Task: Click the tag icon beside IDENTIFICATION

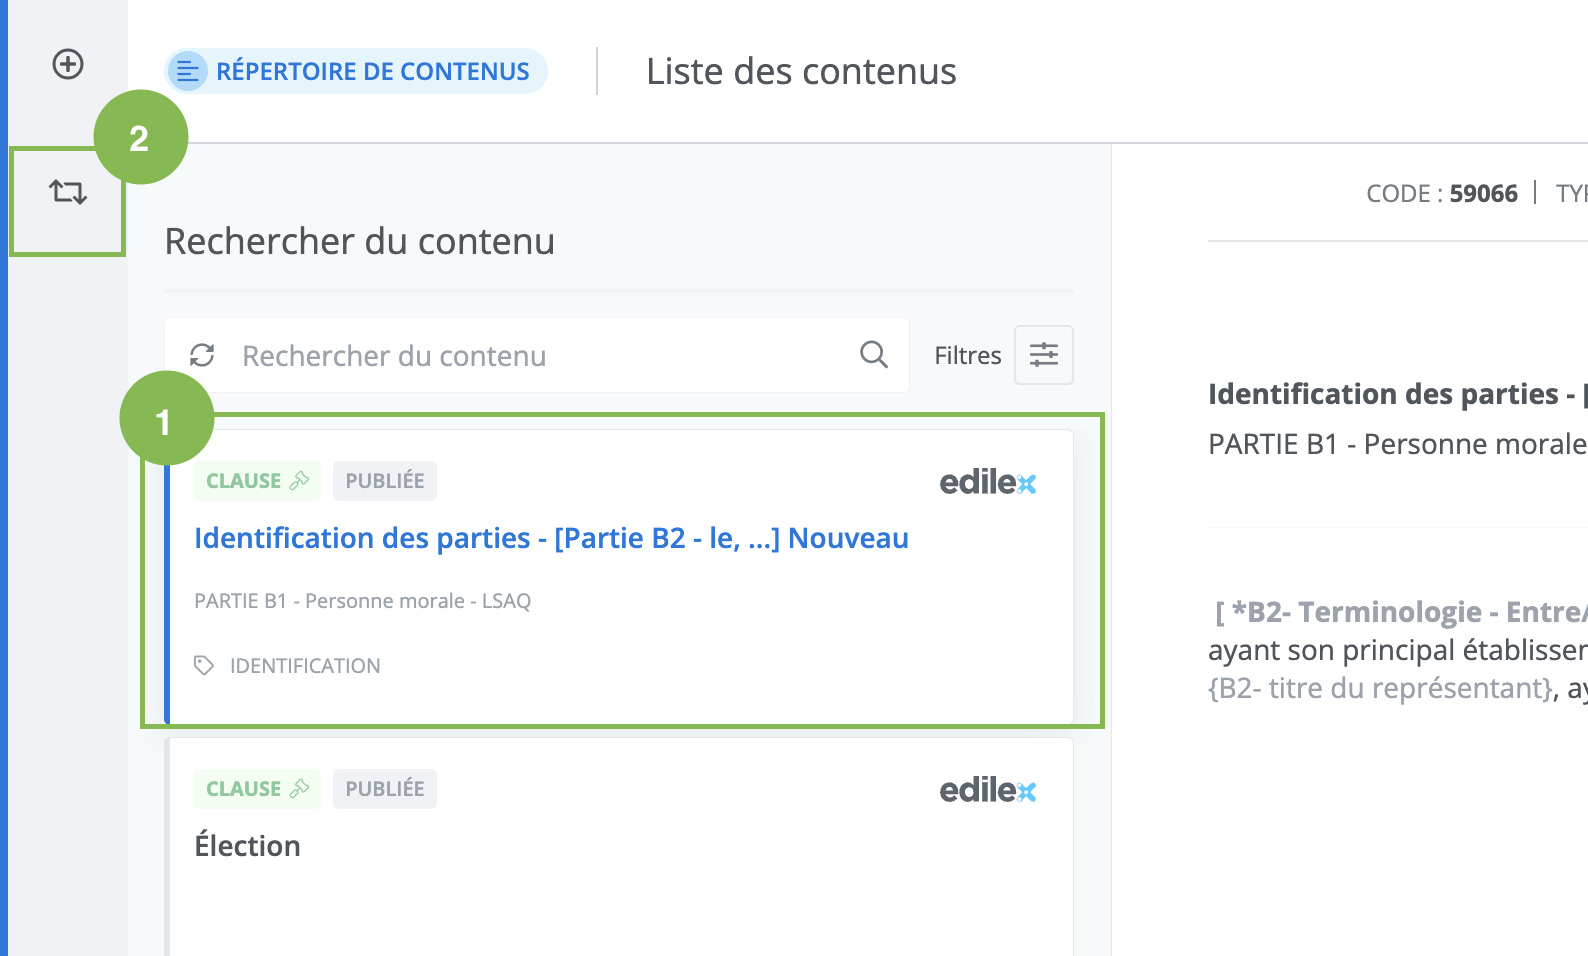Action: pos(204,666)
